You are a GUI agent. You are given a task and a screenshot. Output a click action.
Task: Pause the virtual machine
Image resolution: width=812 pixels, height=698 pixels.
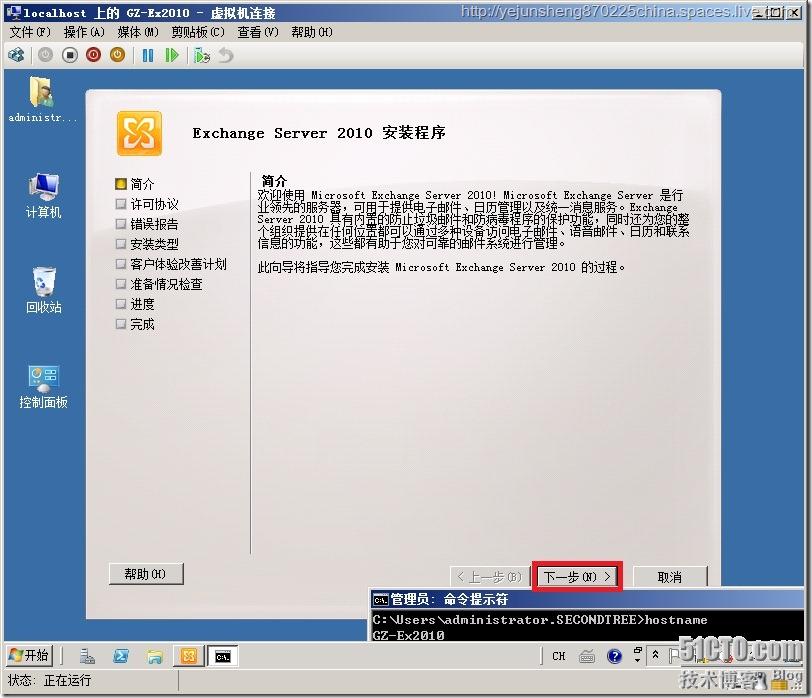tap(148, 55)
